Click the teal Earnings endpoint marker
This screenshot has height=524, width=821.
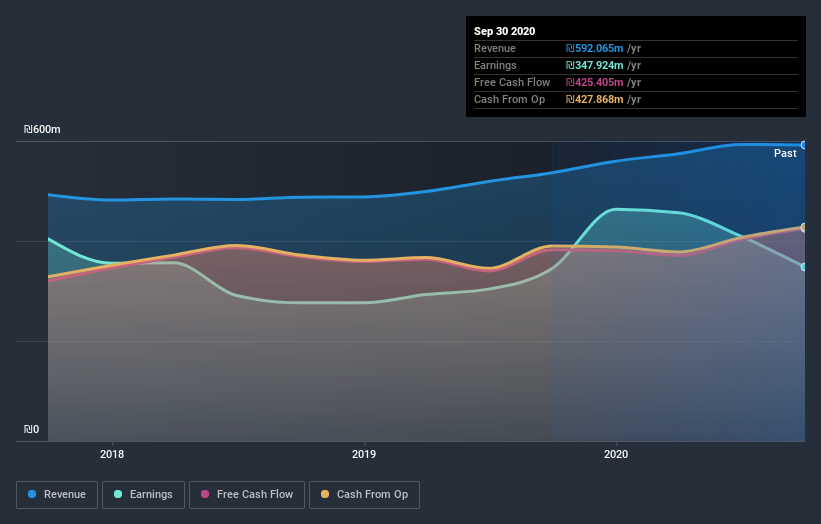pos(803,267)
